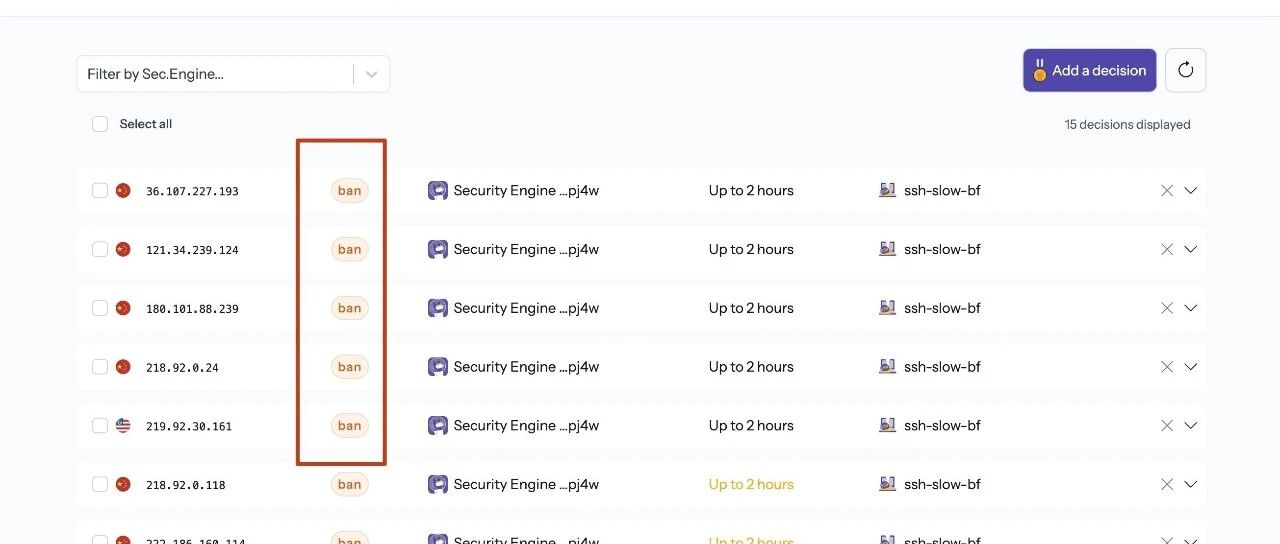Viewport: 1280px width, 544px height.
Task: Check the box for 180.101.88.239
Action: coord(100,308)
